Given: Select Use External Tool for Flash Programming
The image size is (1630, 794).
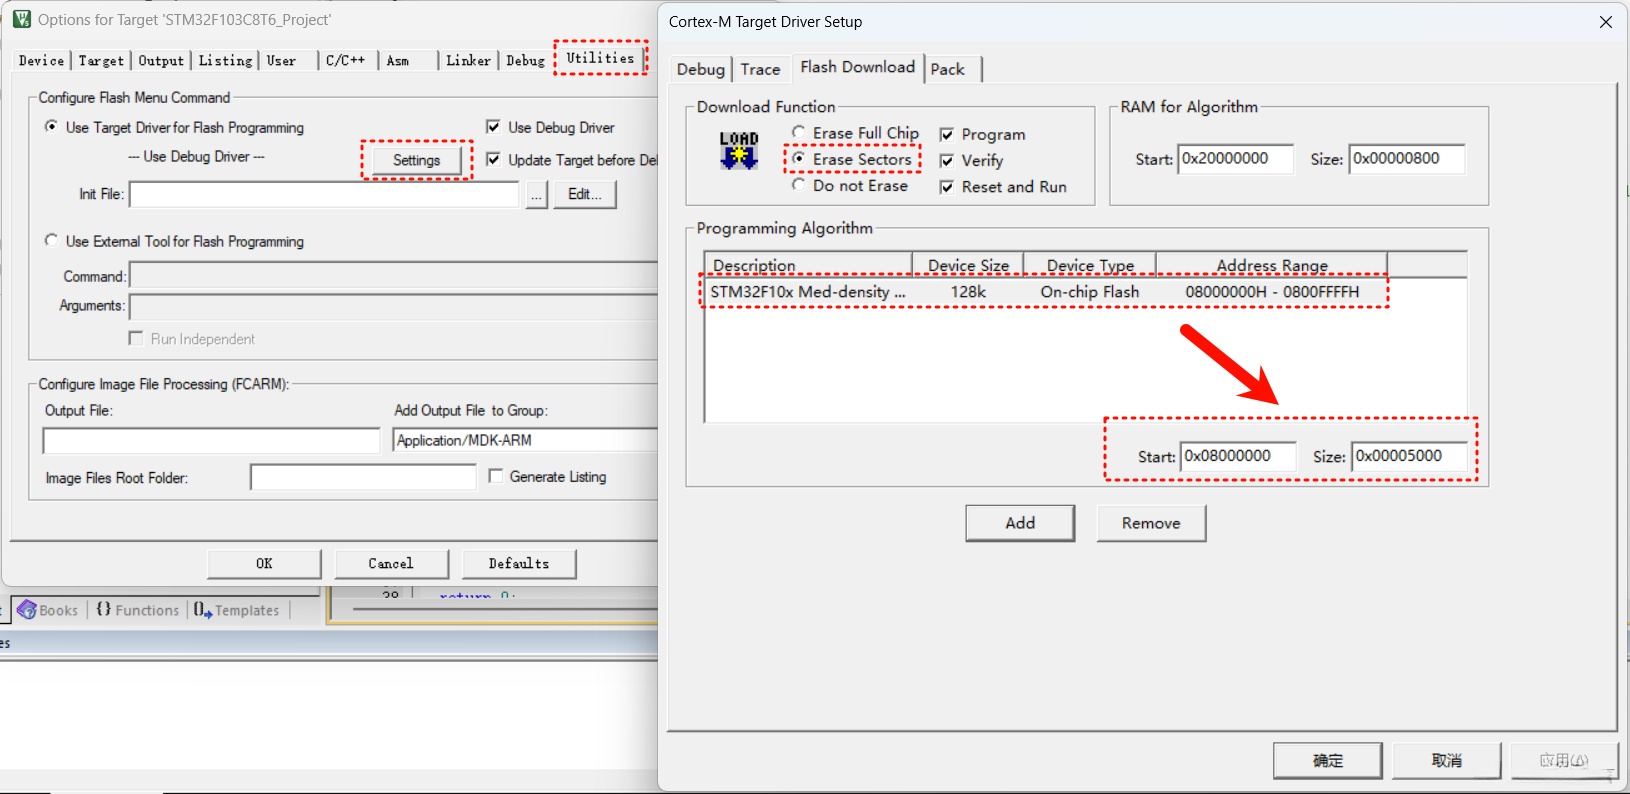Looking at the screenshot, I should pos(51,241).
